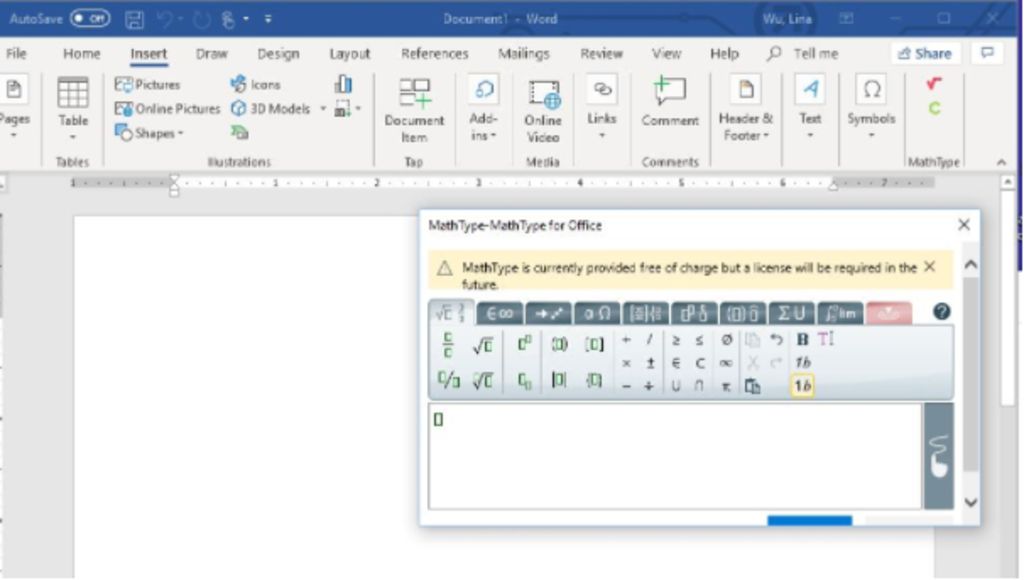Insert the infinity symbol
This screenshot has height=580, width=1024.
[726, 363]
